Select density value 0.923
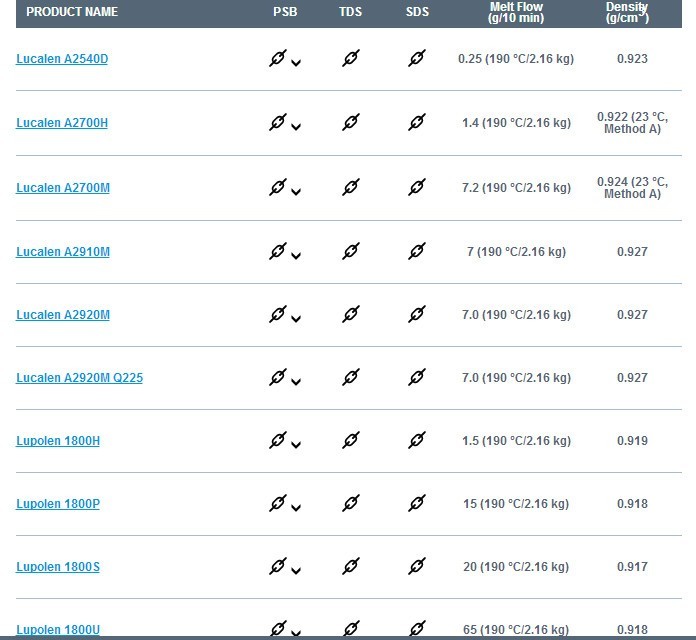Screen dimensions: 696x640 (632, 59)
